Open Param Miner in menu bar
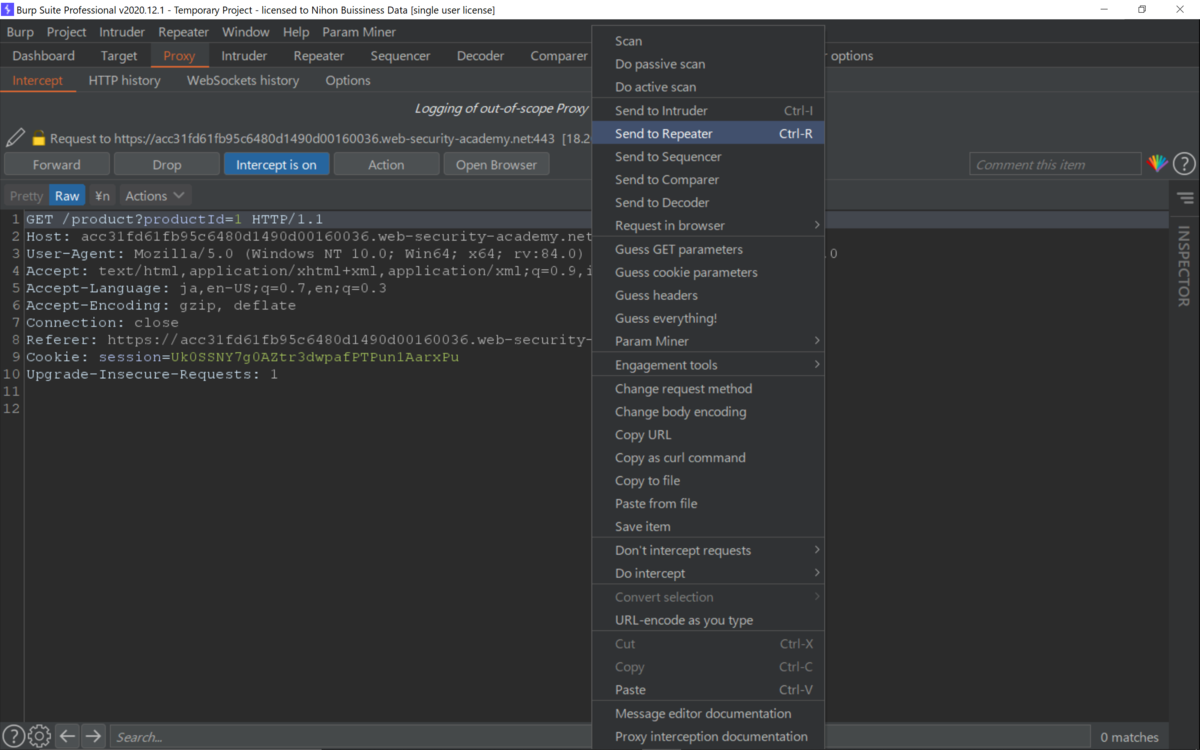The width and height of the screenshot is (1200, 750). click(x=359, y=32)
